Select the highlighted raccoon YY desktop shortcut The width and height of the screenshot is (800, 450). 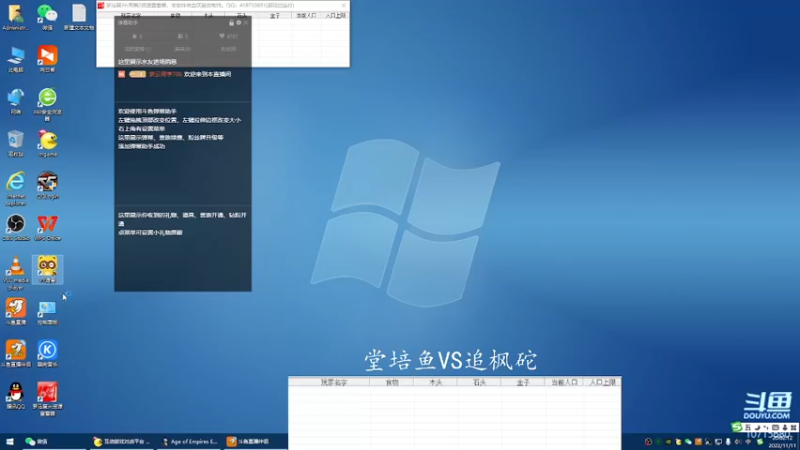pos(47,270)
